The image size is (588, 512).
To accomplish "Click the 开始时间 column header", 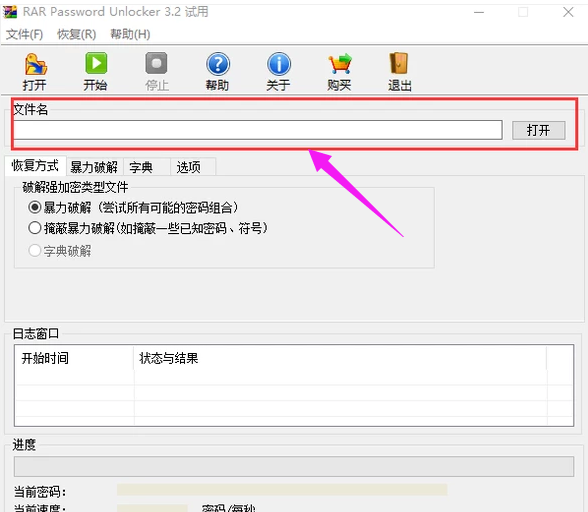I will pos(74,358).
